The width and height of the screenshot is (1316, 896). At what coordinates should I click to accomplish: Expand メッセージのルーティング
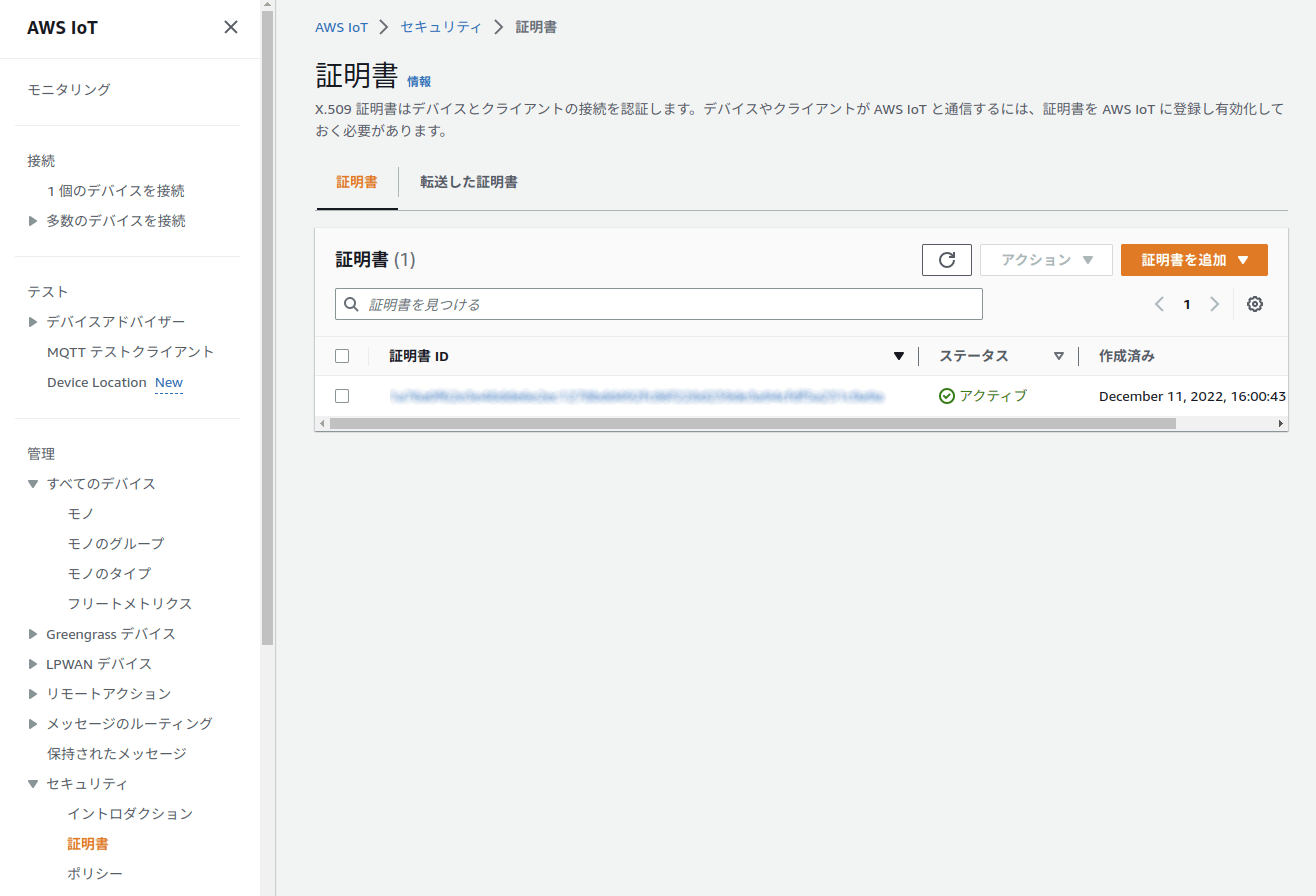(33, 724)
